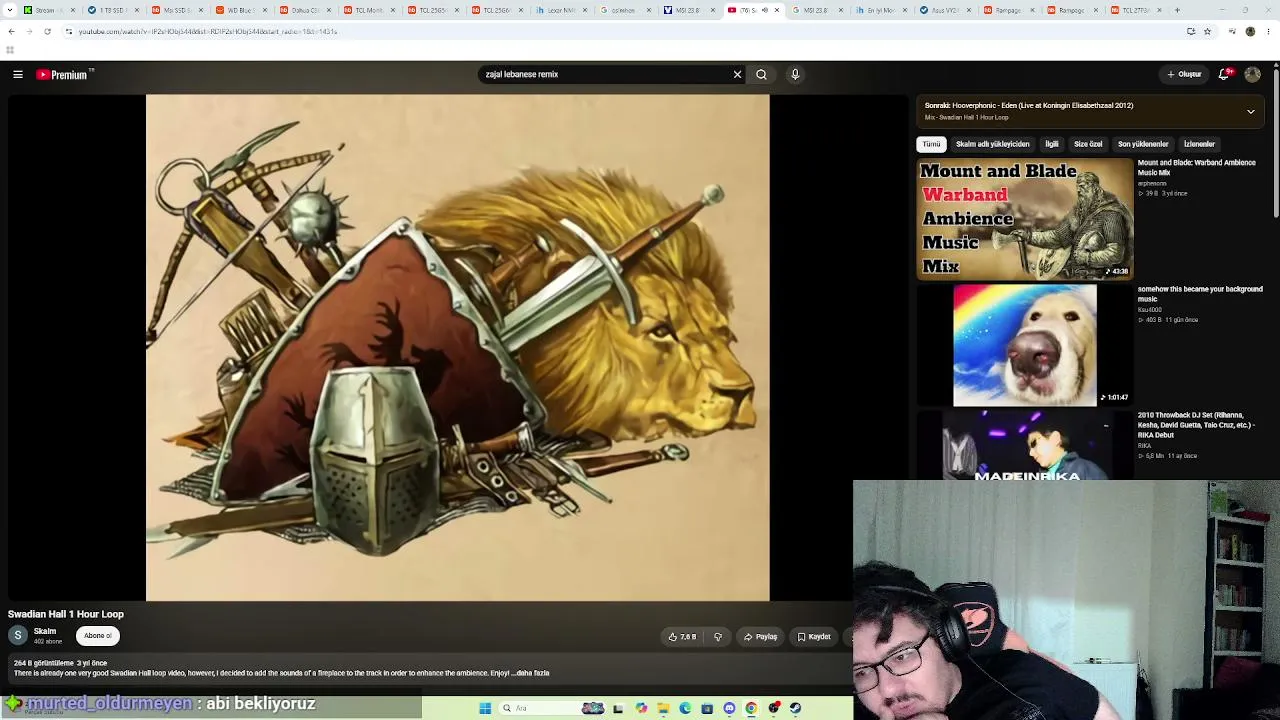Open 'somehow this became your background music' title
1280x720 pixels.
click(1200, 294)
